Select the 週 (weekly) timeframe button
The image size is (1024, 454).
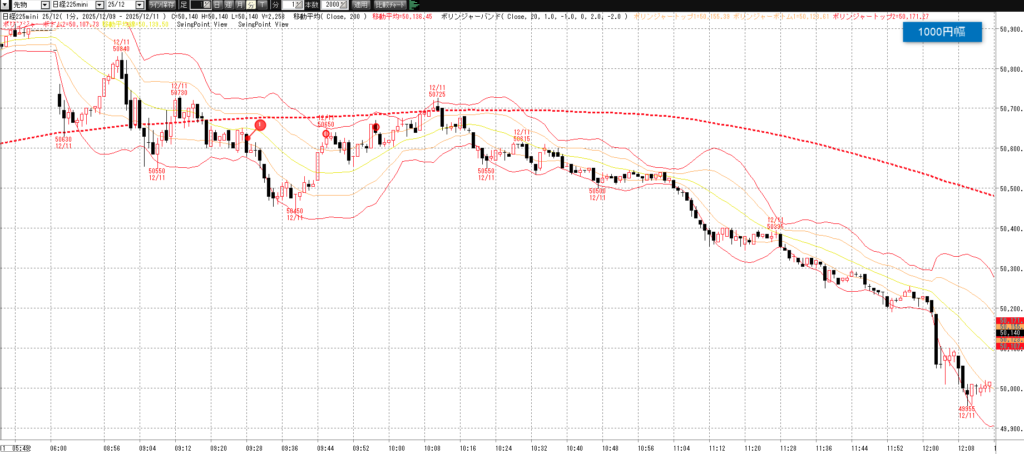(229, 5)
